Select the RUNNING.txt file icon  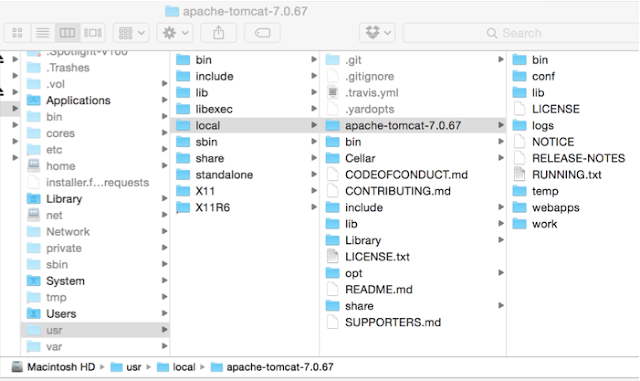519,174
